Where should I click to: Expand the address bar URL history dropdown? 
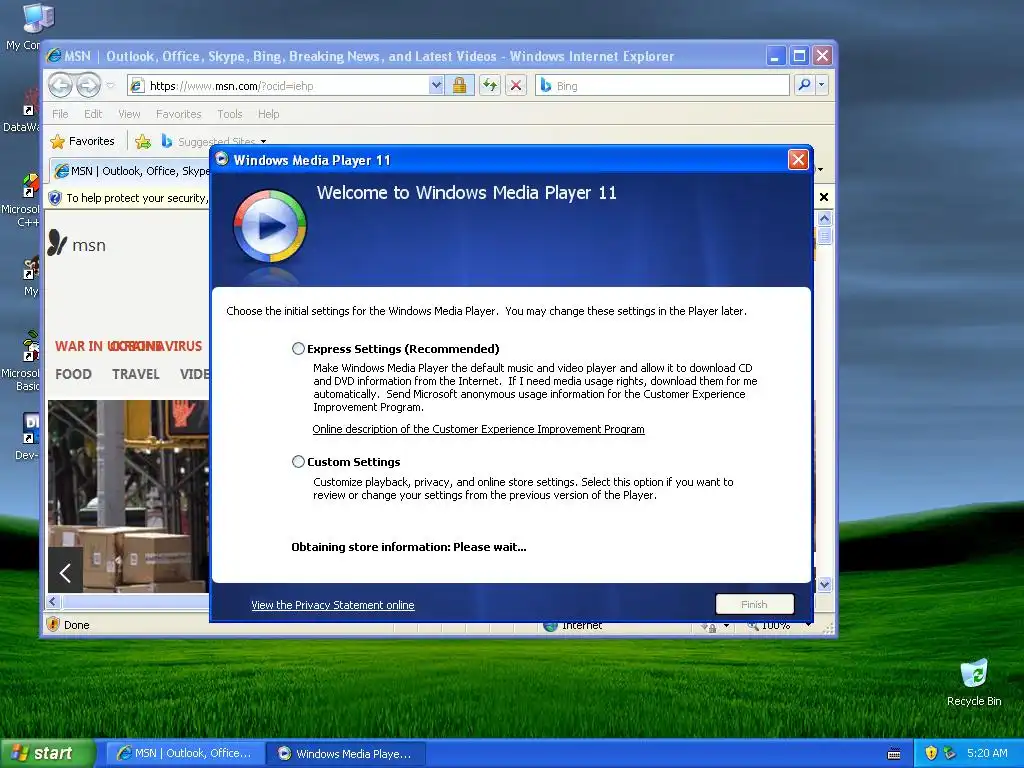pyautogui.click(x=436, y=85)
